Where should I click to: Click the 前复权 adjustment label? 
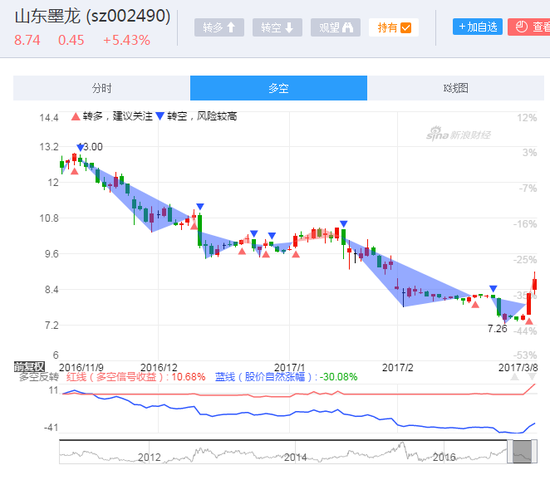click(29, 367)
